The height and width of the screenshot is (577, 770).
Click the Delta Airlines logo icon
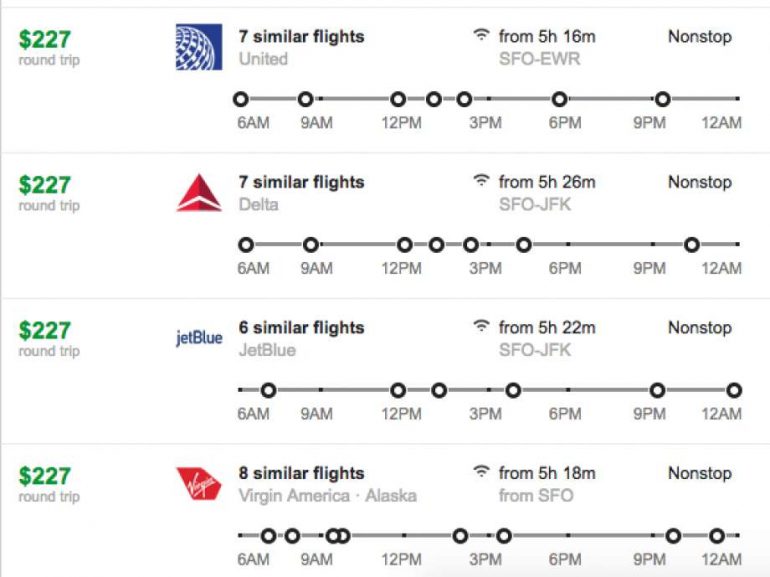(x=199, y=192)
